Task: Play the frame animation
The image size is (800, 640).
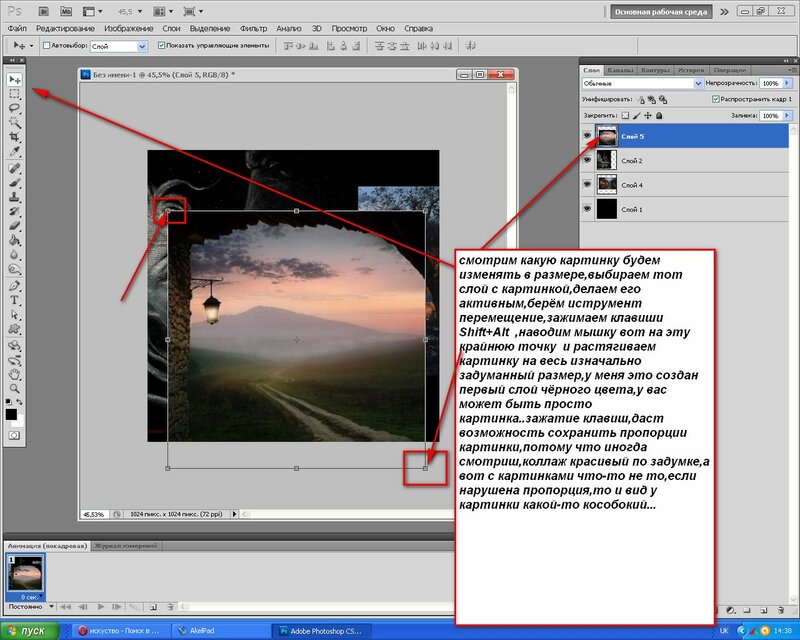Action: coord(101,607)
